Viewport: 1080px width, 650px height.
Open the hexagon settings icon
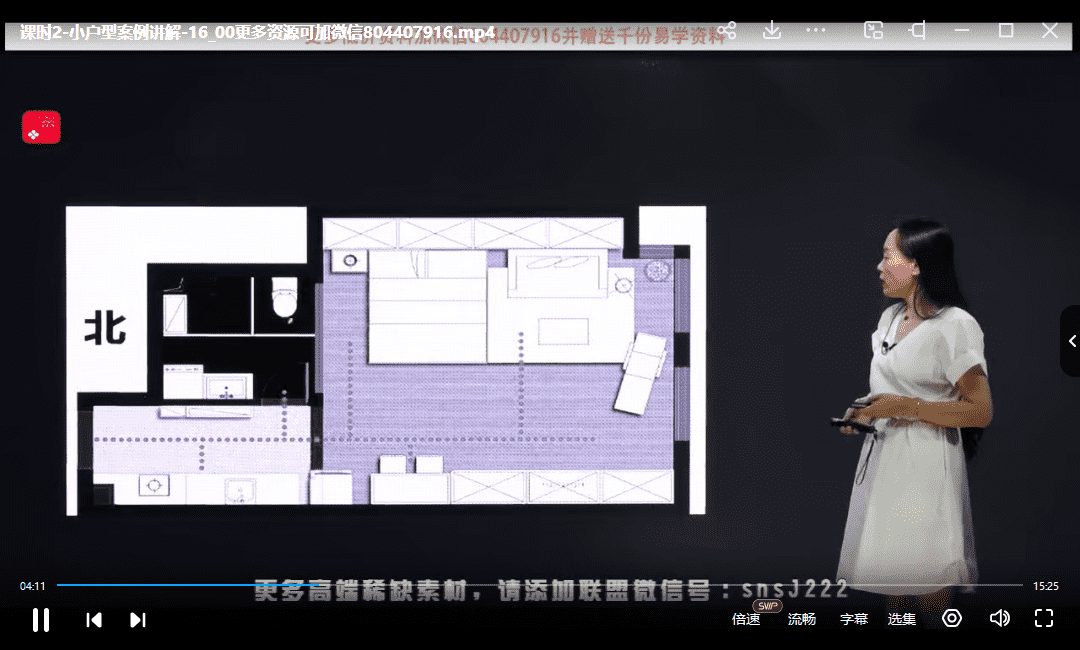pyautogui.click(x=952, y=618)
